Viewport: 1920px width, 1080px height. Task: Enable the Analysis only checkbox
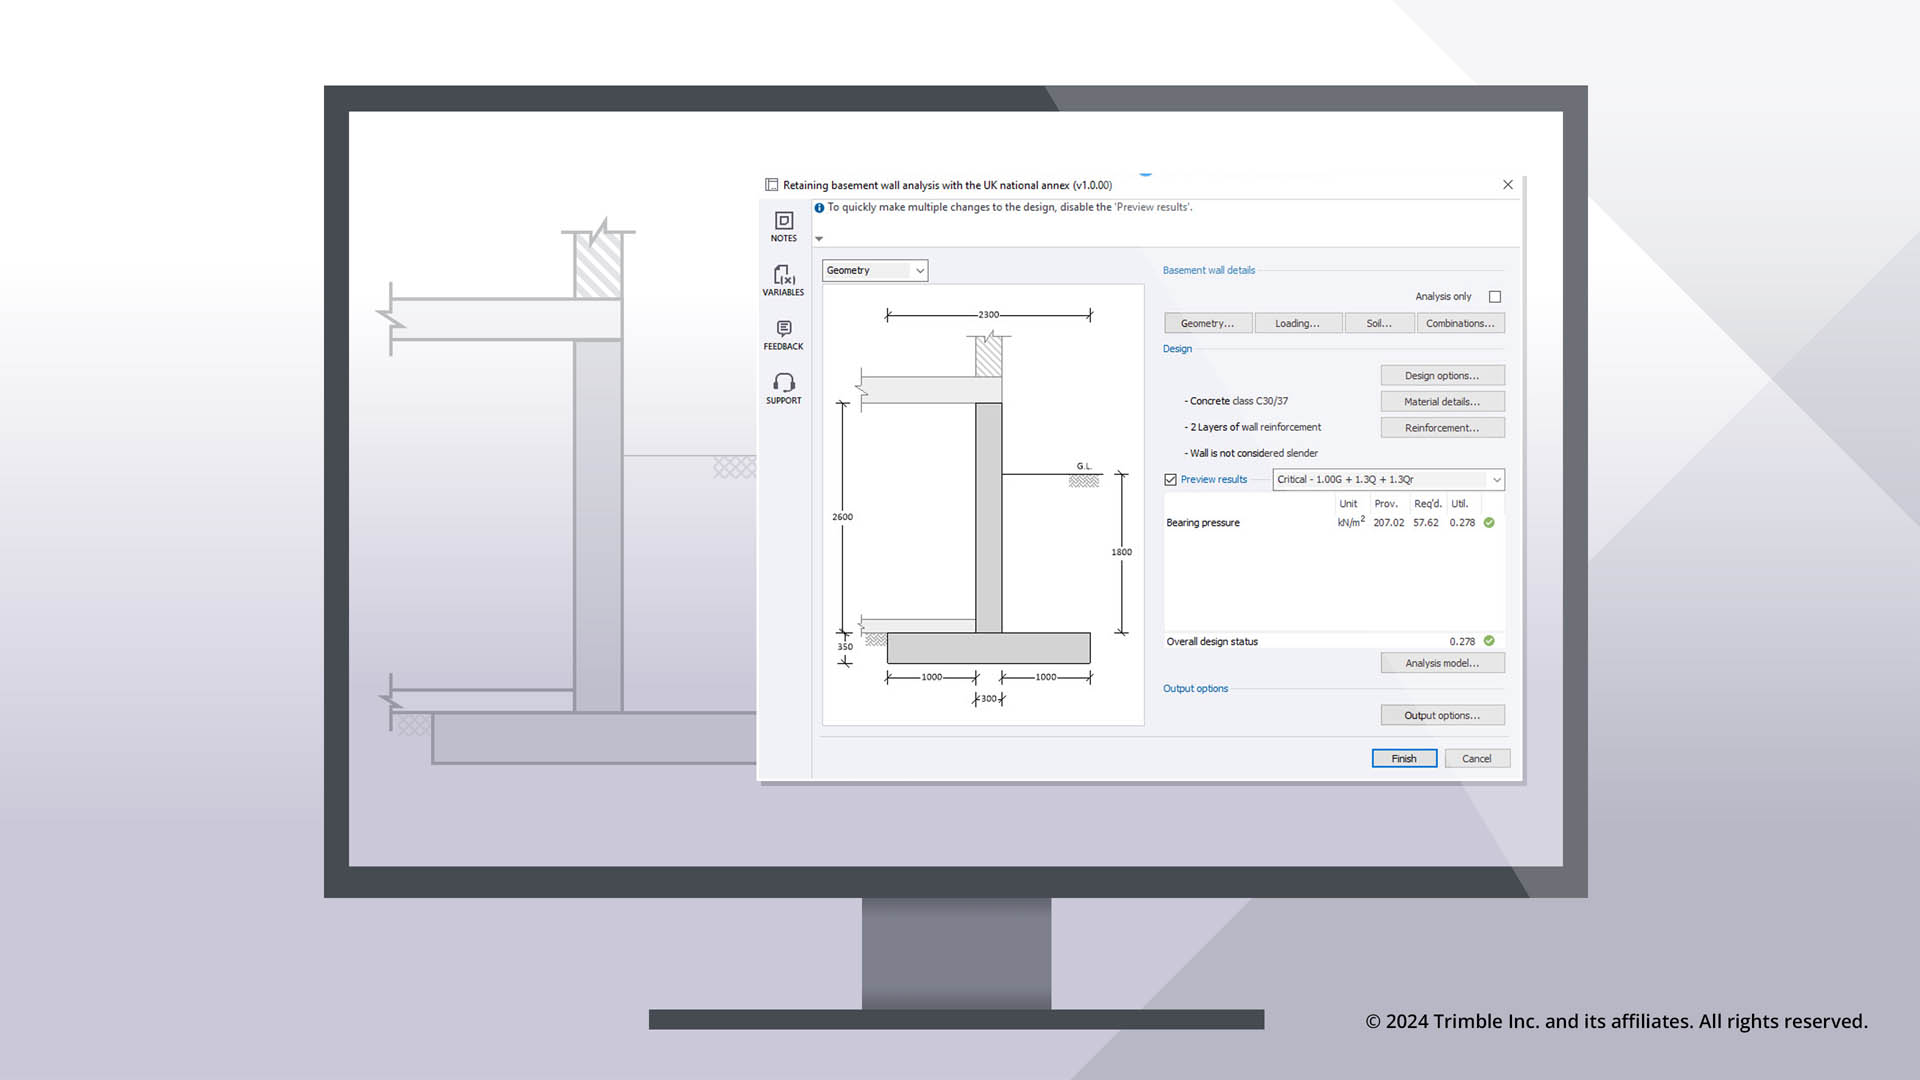point(1495,296)
